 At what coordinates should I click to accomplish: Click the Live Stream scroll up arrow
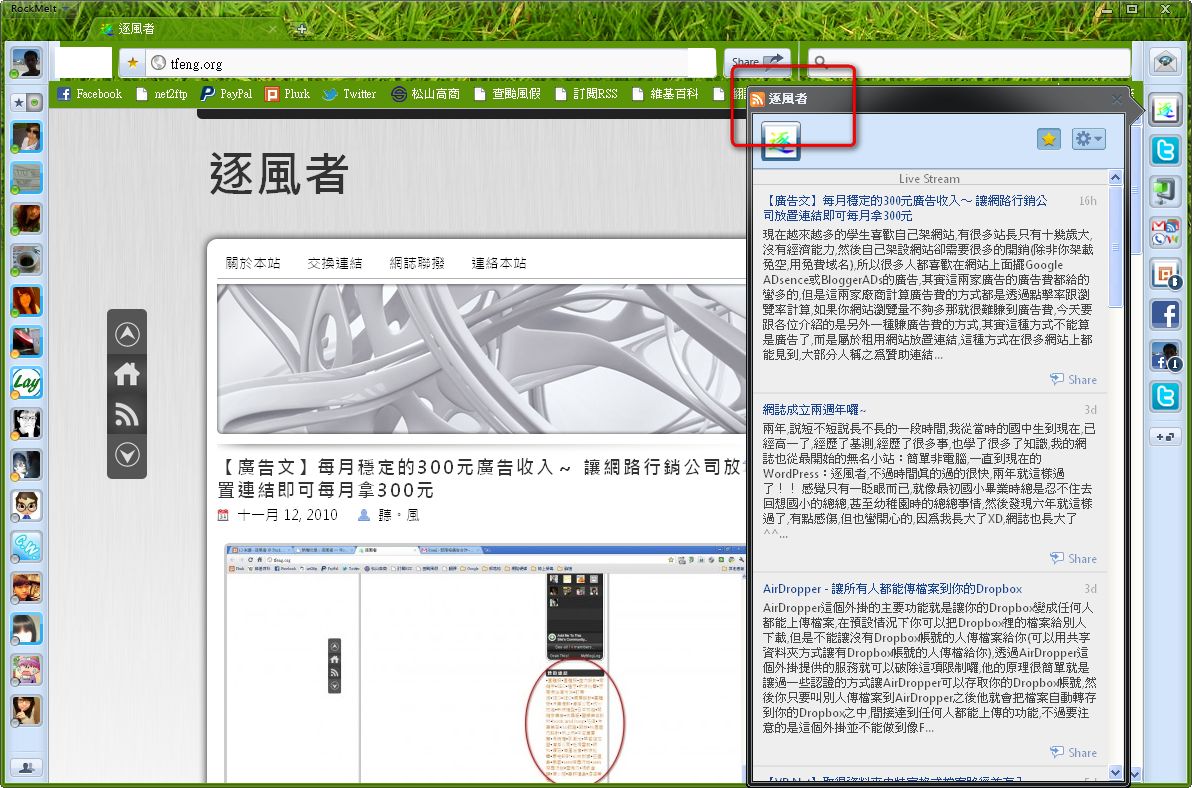1115,178
